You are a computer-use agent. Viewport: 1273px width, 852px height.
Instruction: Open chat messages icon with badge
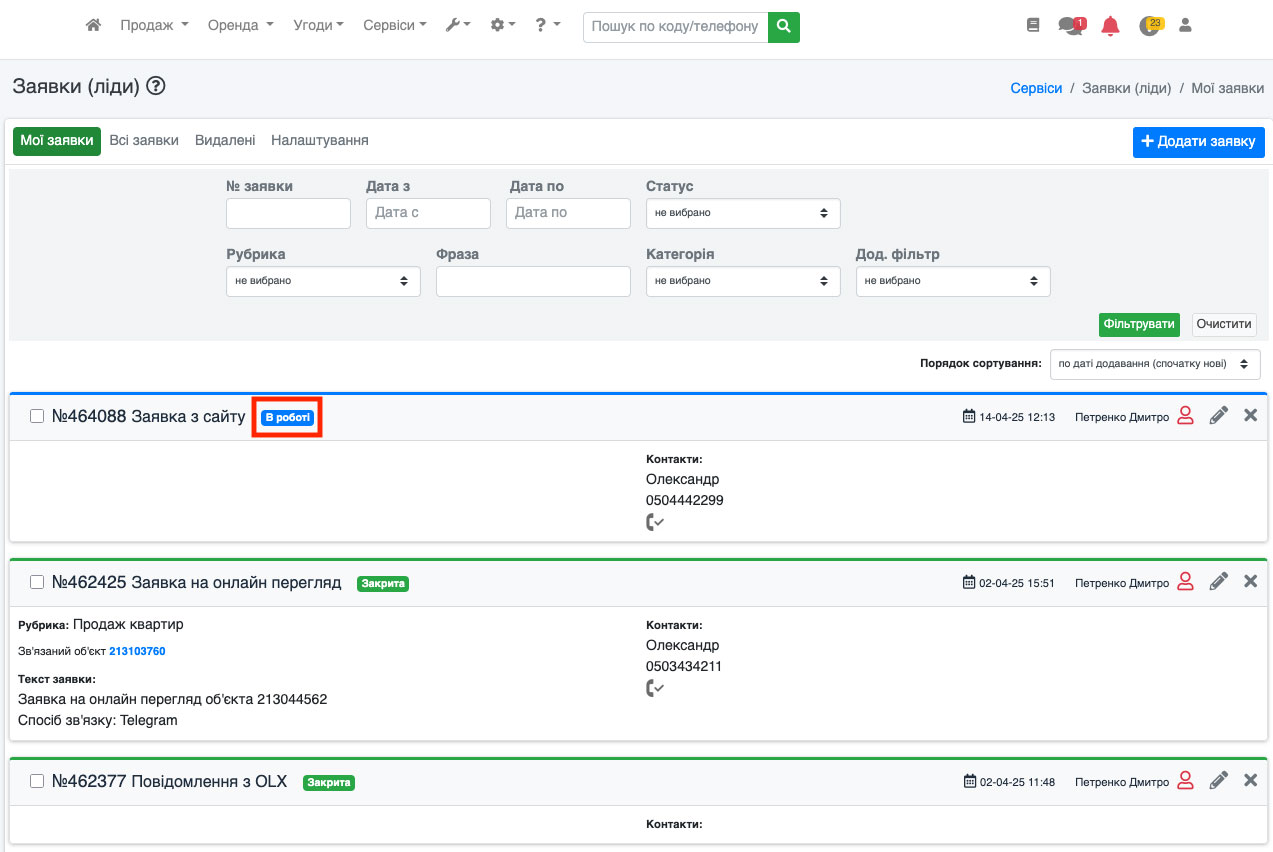coord(1070,26)
